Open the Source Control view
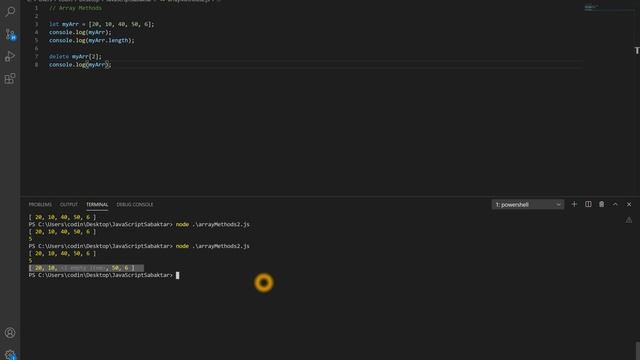The image size is (640, 360). (x=10, y=34)
